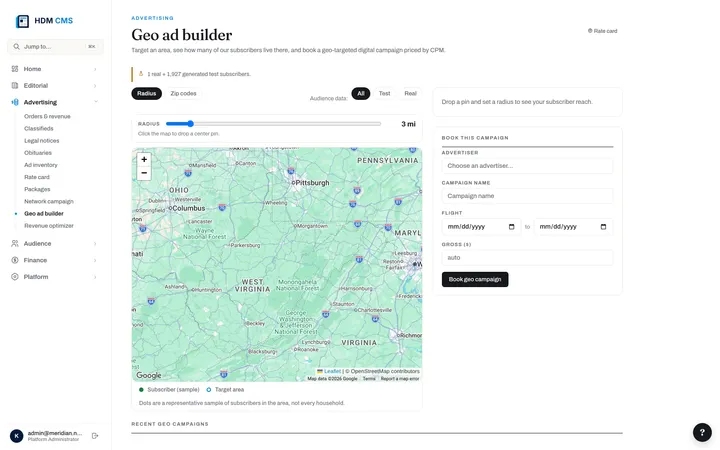The width and height of the screenshot is (720, 450).
Task: Open Packages in sidebar
Action: click(37, 189)
